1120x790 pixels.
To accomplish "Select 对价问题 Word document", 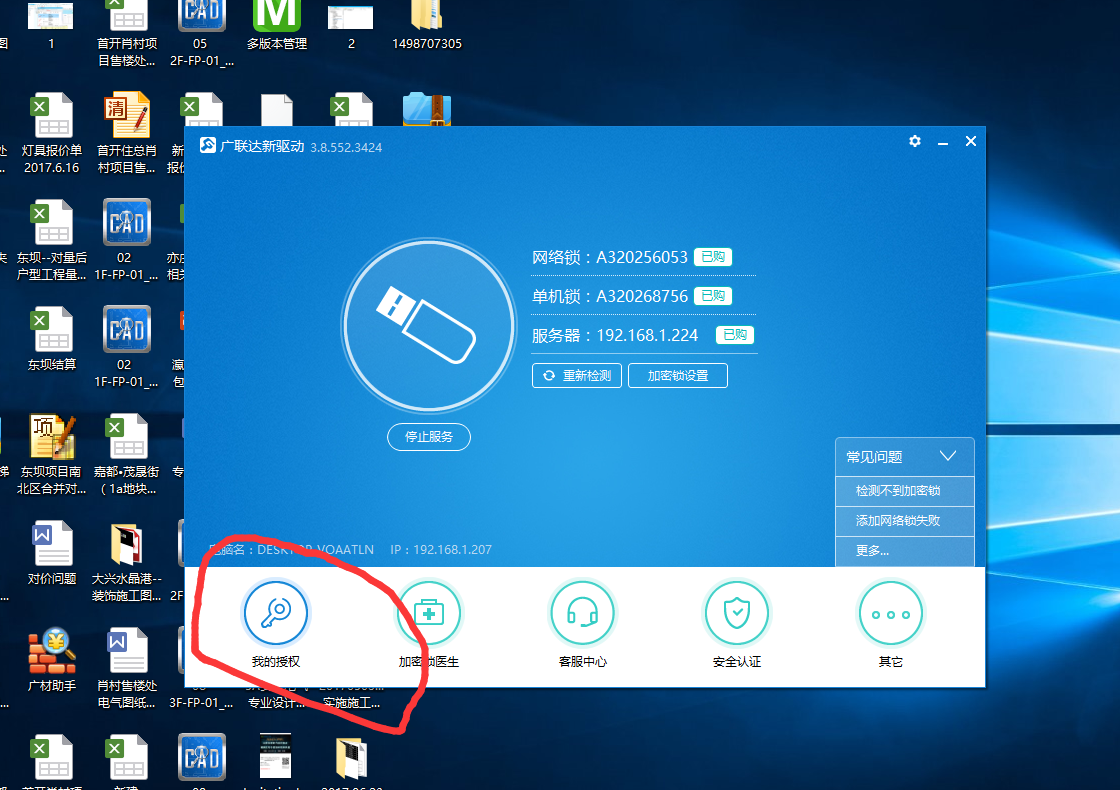I will click(51, 554).
